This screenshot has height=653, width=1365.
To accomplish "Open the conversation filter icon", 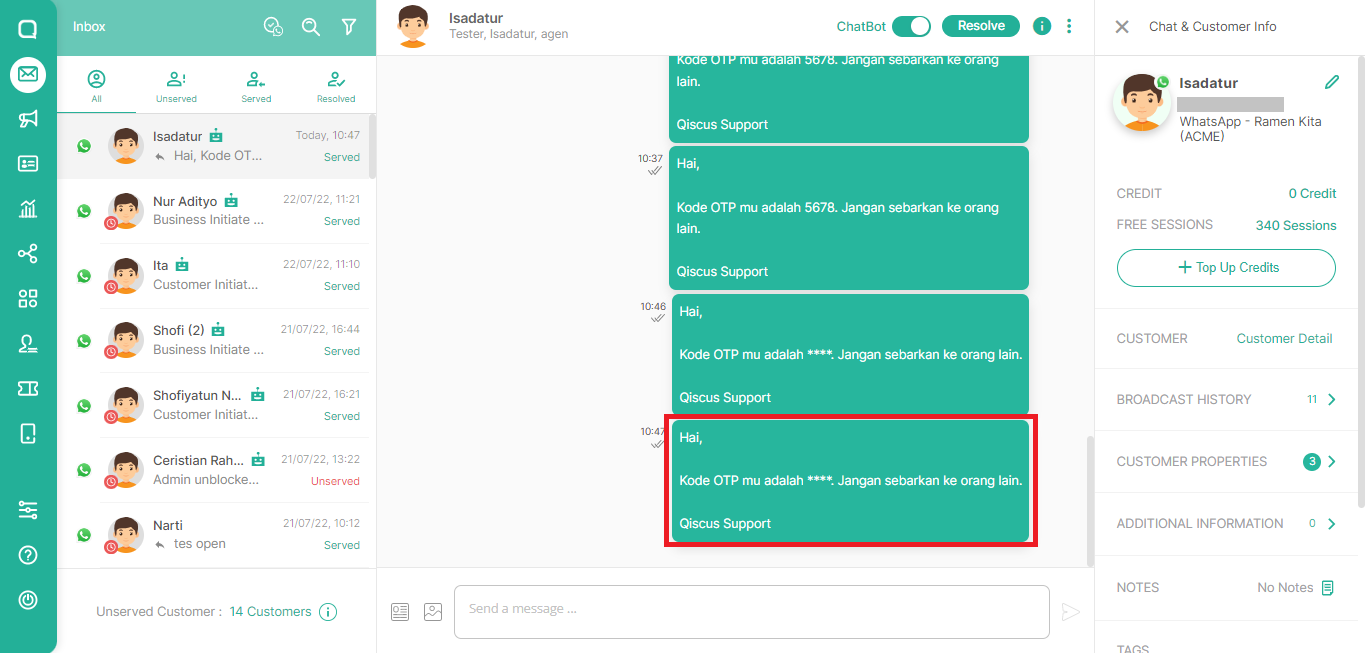I will [x=348, y=27].
